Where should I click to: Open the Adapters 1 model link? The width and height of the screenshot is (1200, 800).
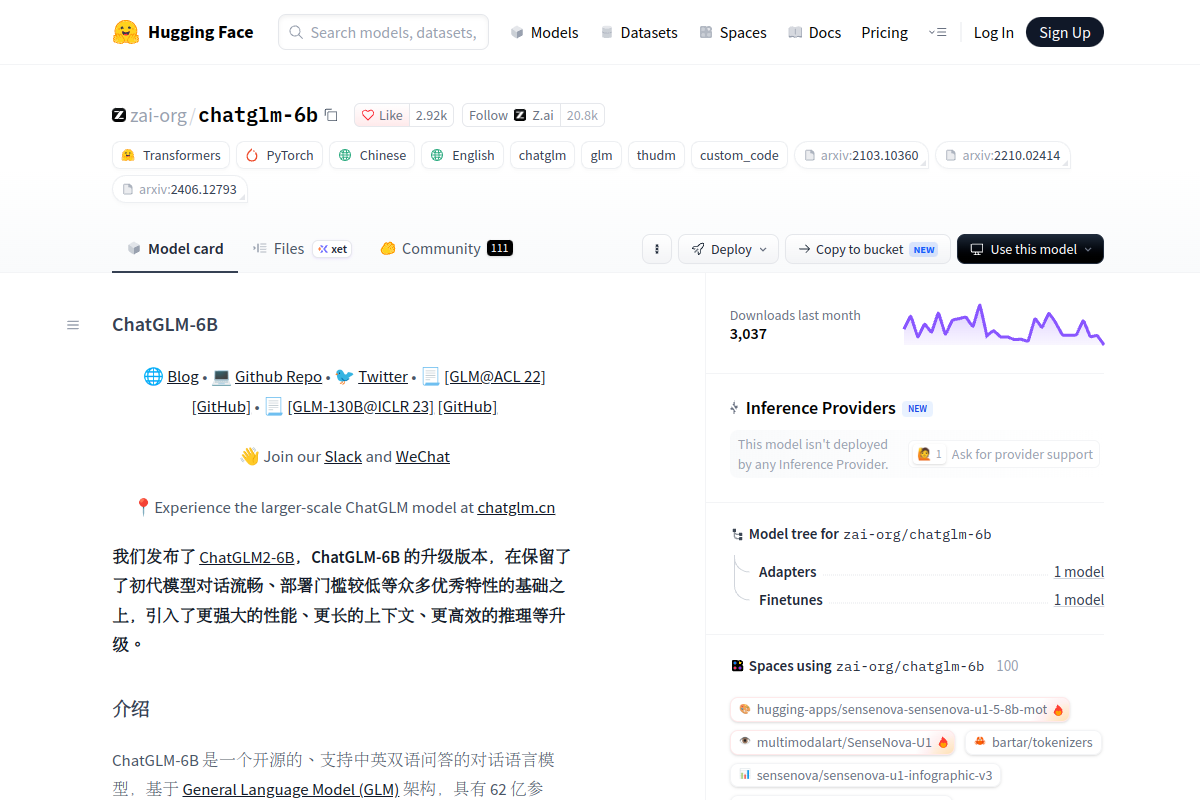tap(1078, 572)
